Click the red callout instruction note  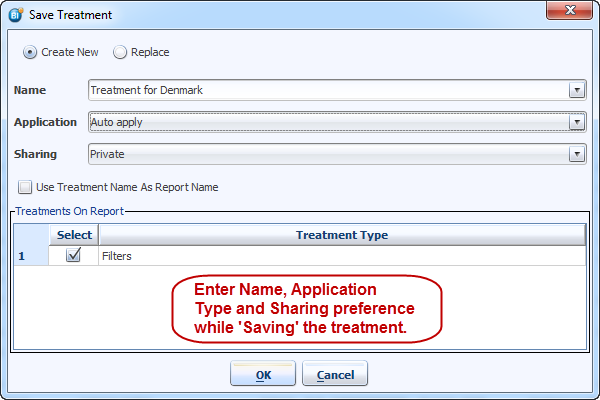(304, 307)
